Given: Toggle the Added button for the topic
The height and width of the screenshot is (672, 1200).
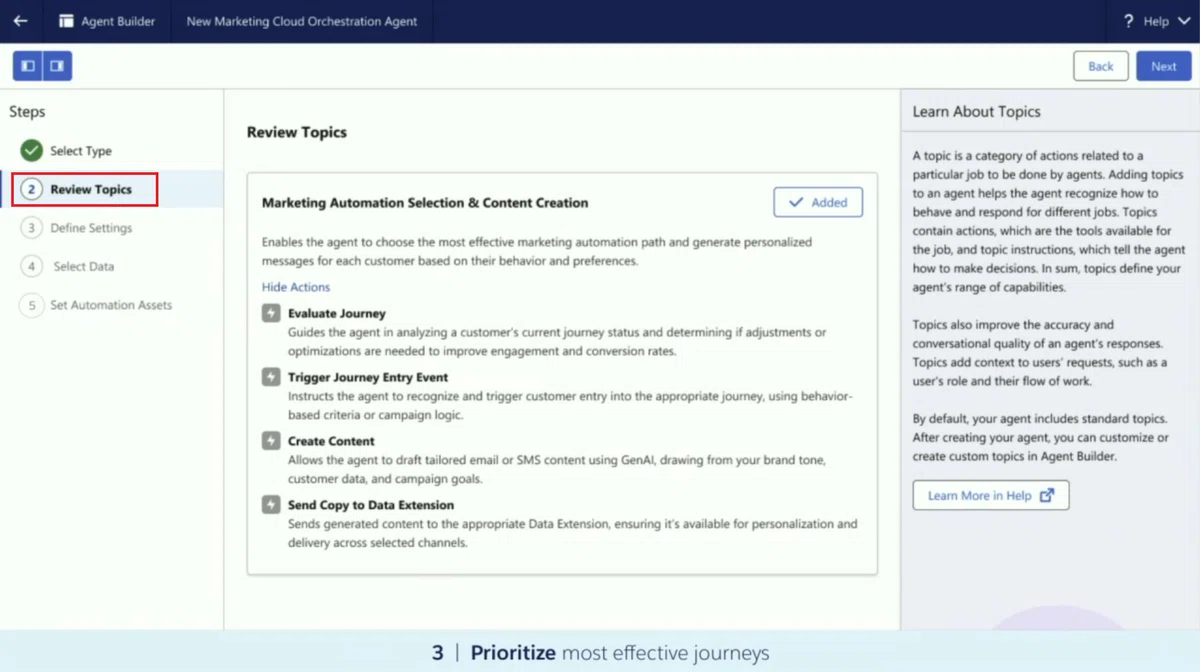Looking at the screenshot, I should pyautogui.click(x=818, y=202).
